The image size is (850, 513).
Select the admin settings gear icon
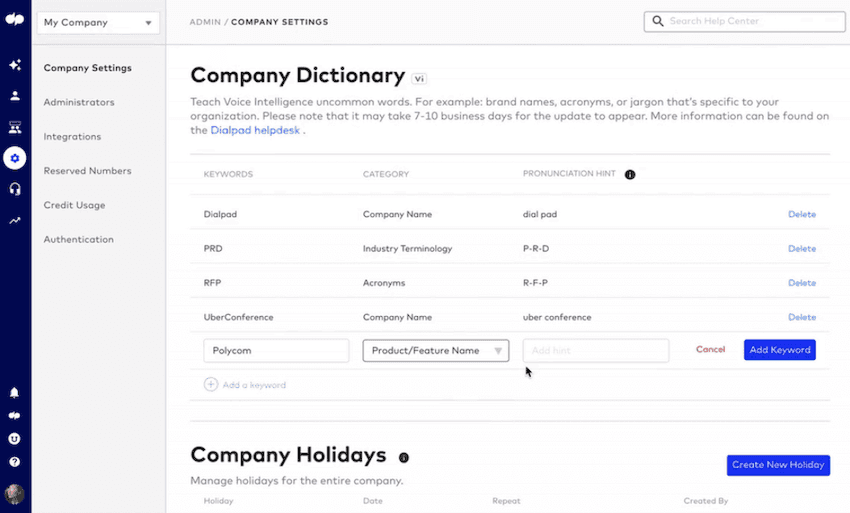tap(15, 158)
